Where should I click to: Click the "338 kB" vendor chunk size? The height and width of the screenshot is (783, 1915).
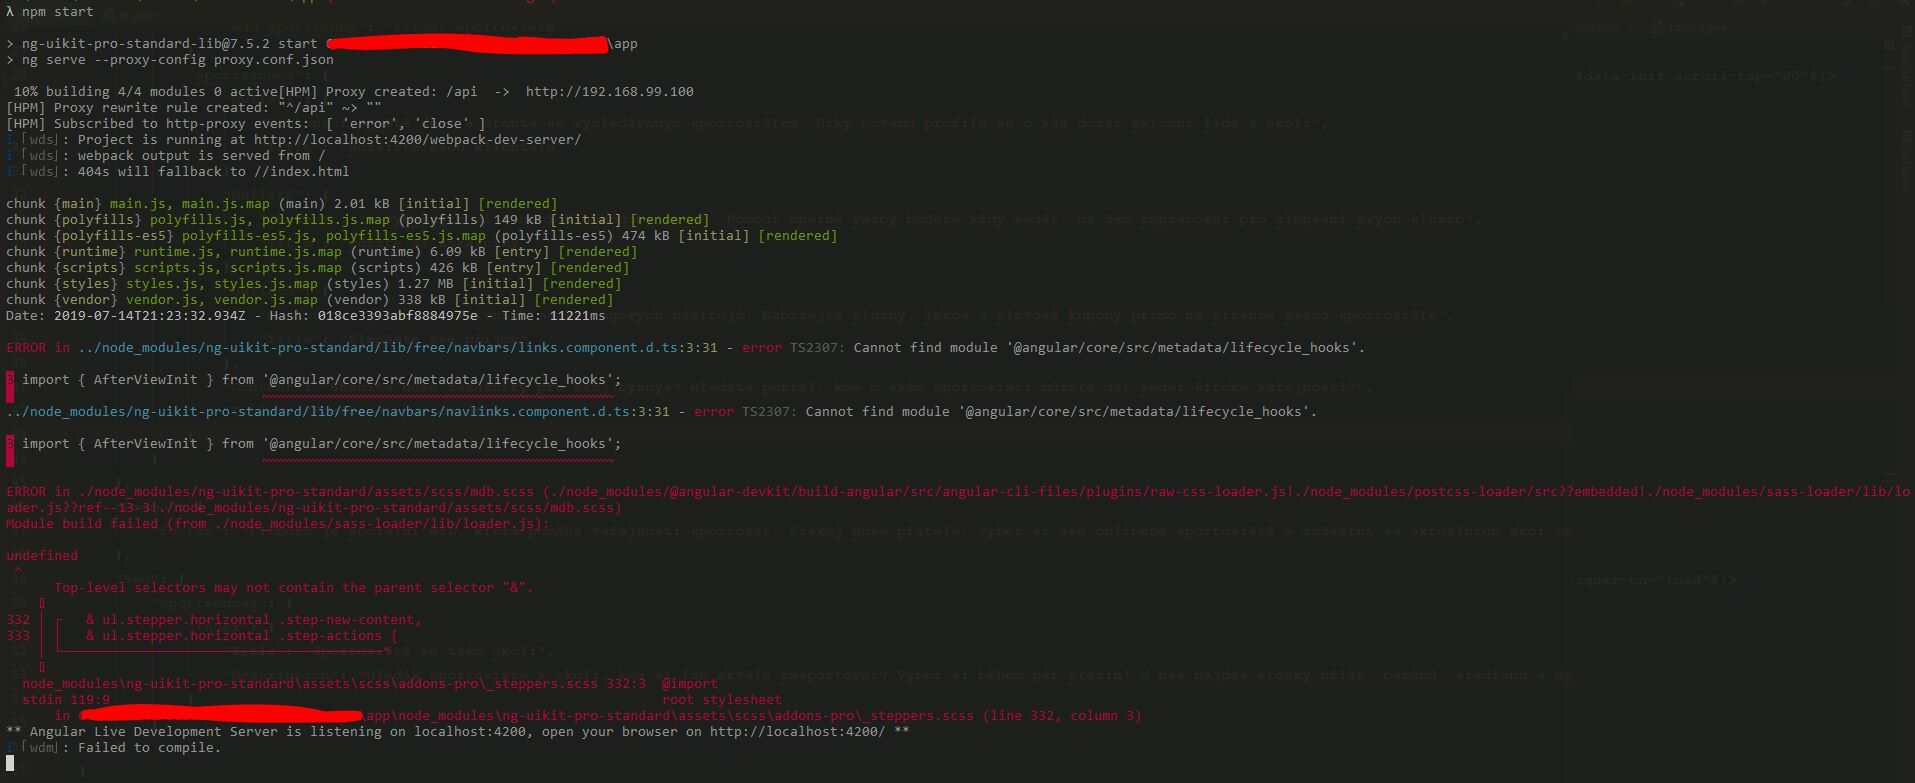(421, 300)
